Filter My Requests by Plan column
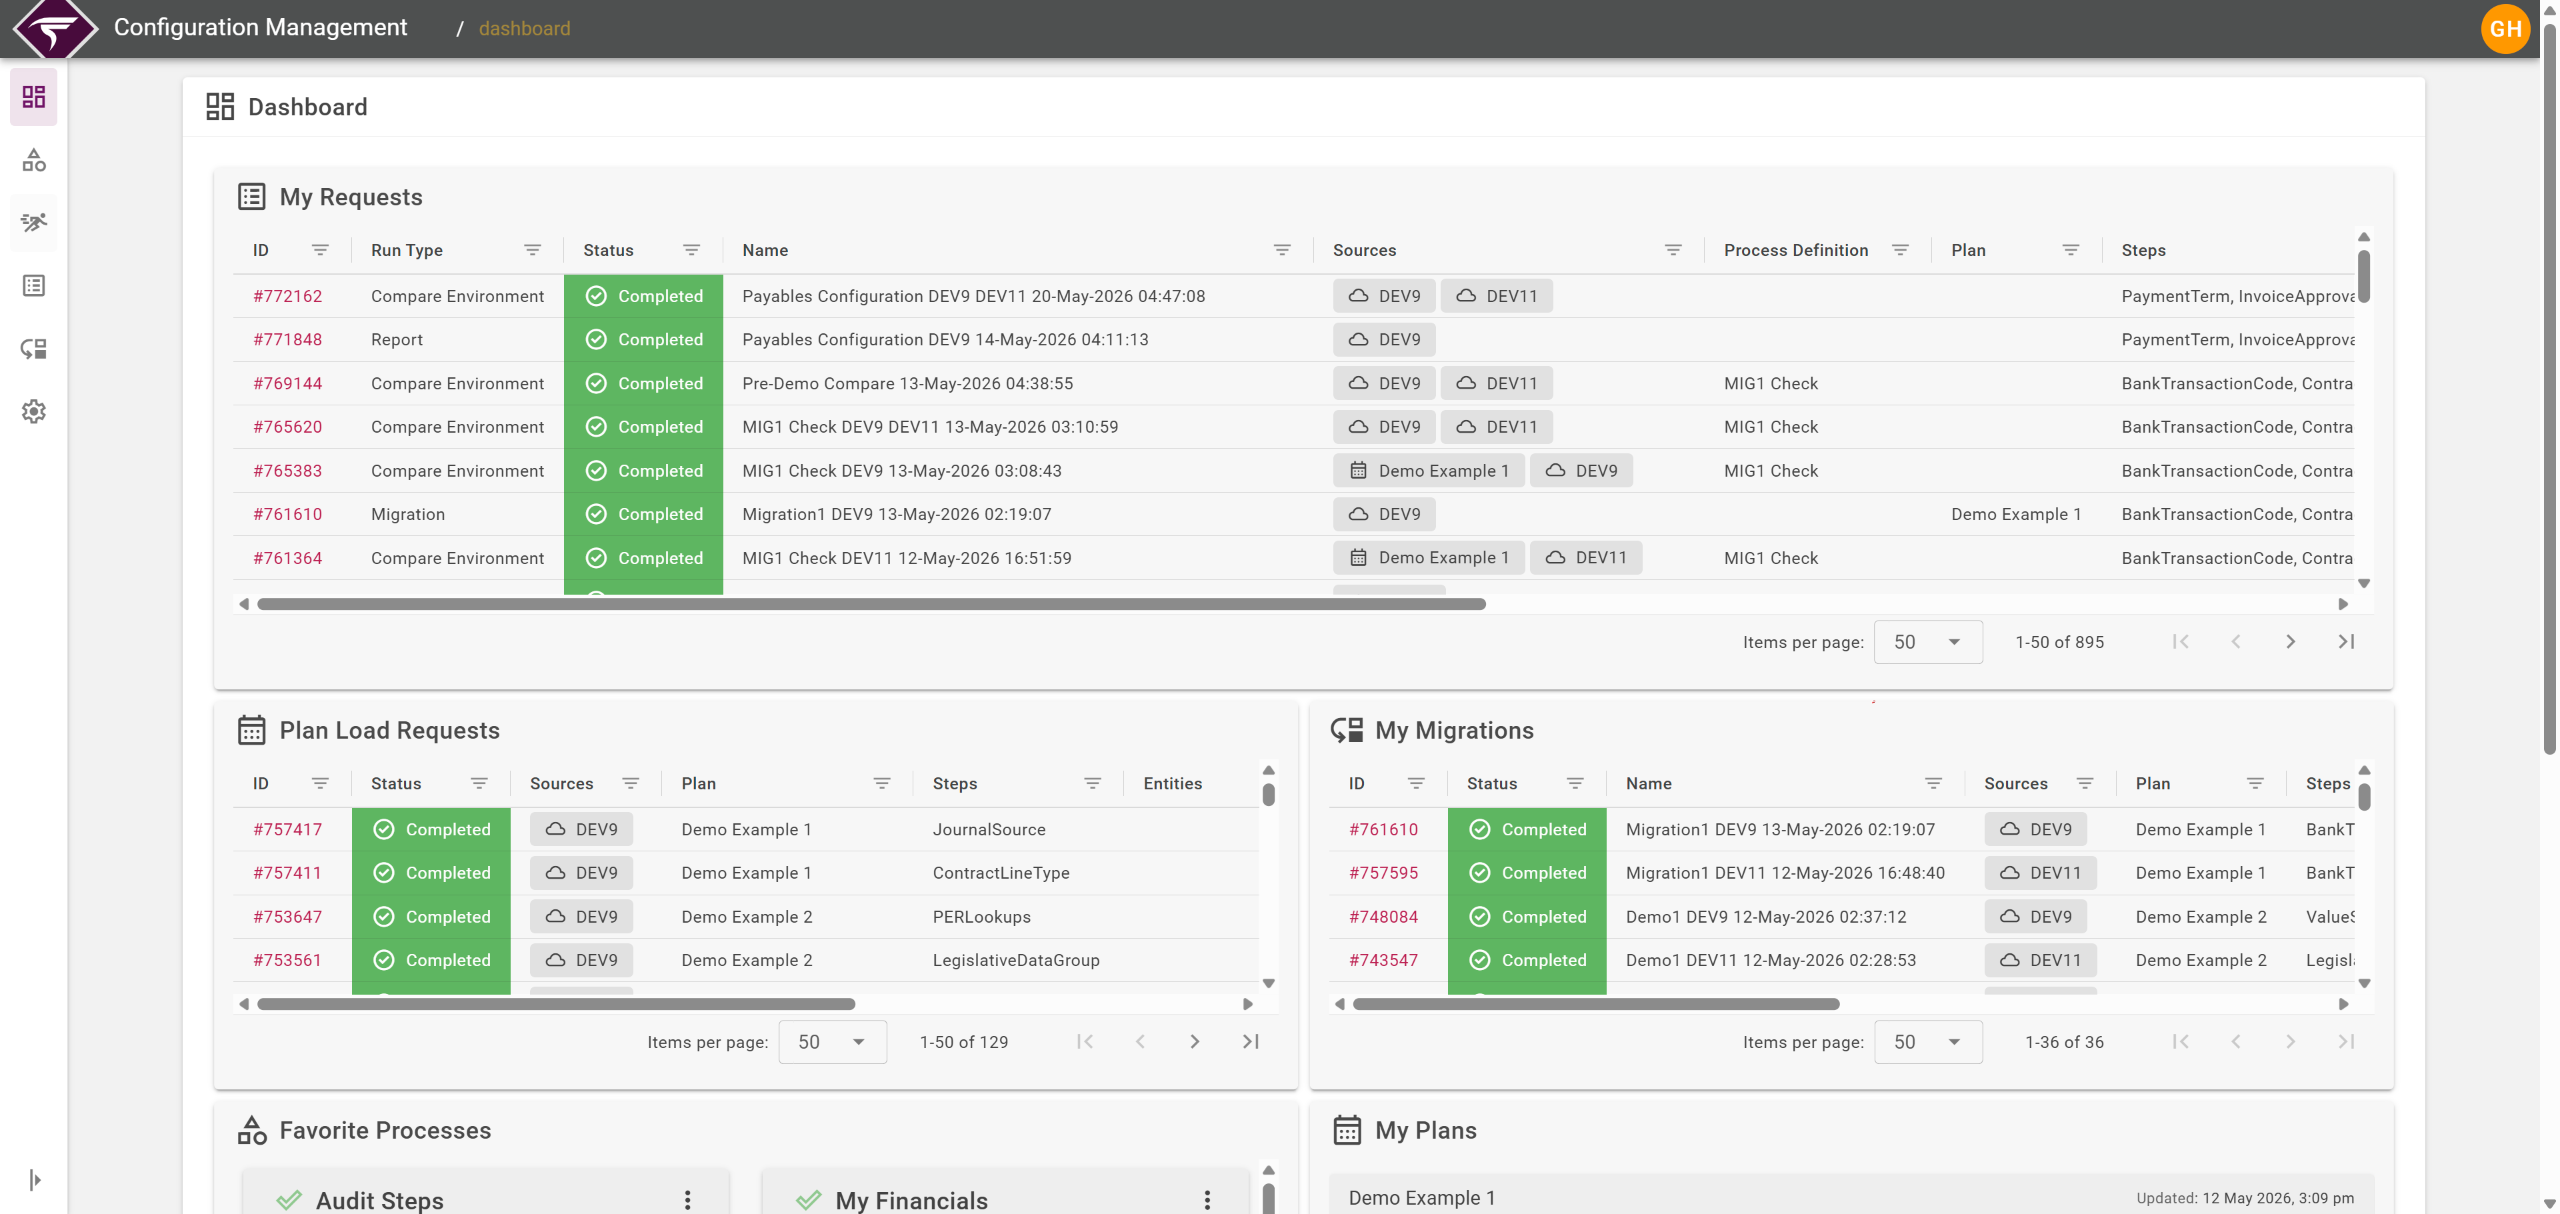 click(2071, 250)
